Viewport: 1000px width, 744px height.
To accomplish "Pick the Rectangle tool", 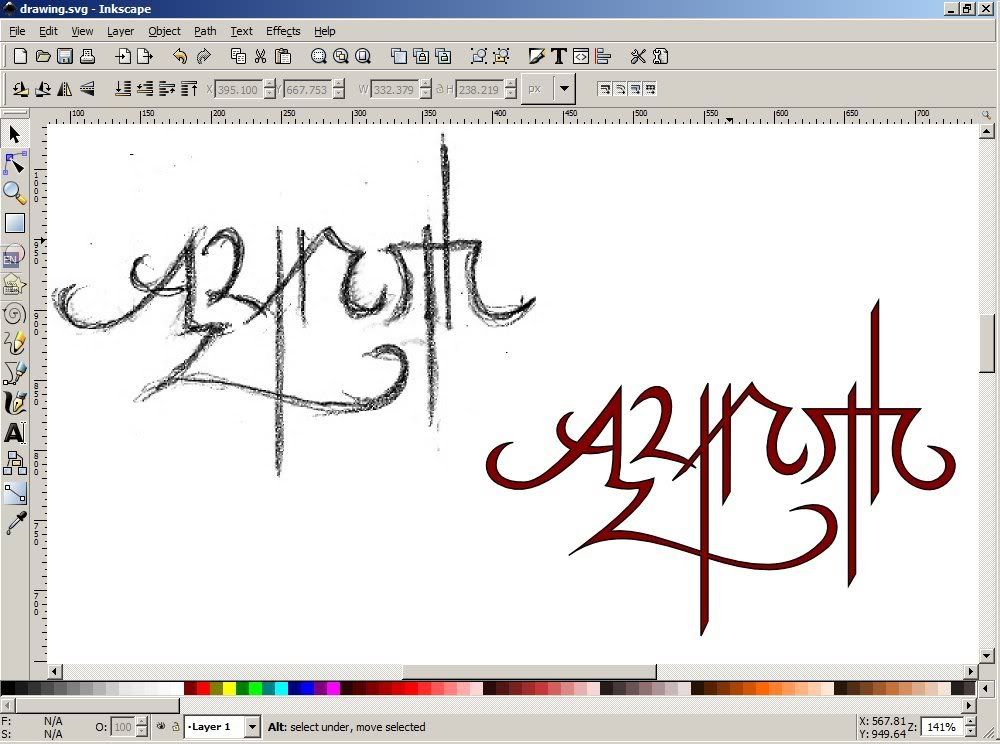I will (x=14, y=223).
